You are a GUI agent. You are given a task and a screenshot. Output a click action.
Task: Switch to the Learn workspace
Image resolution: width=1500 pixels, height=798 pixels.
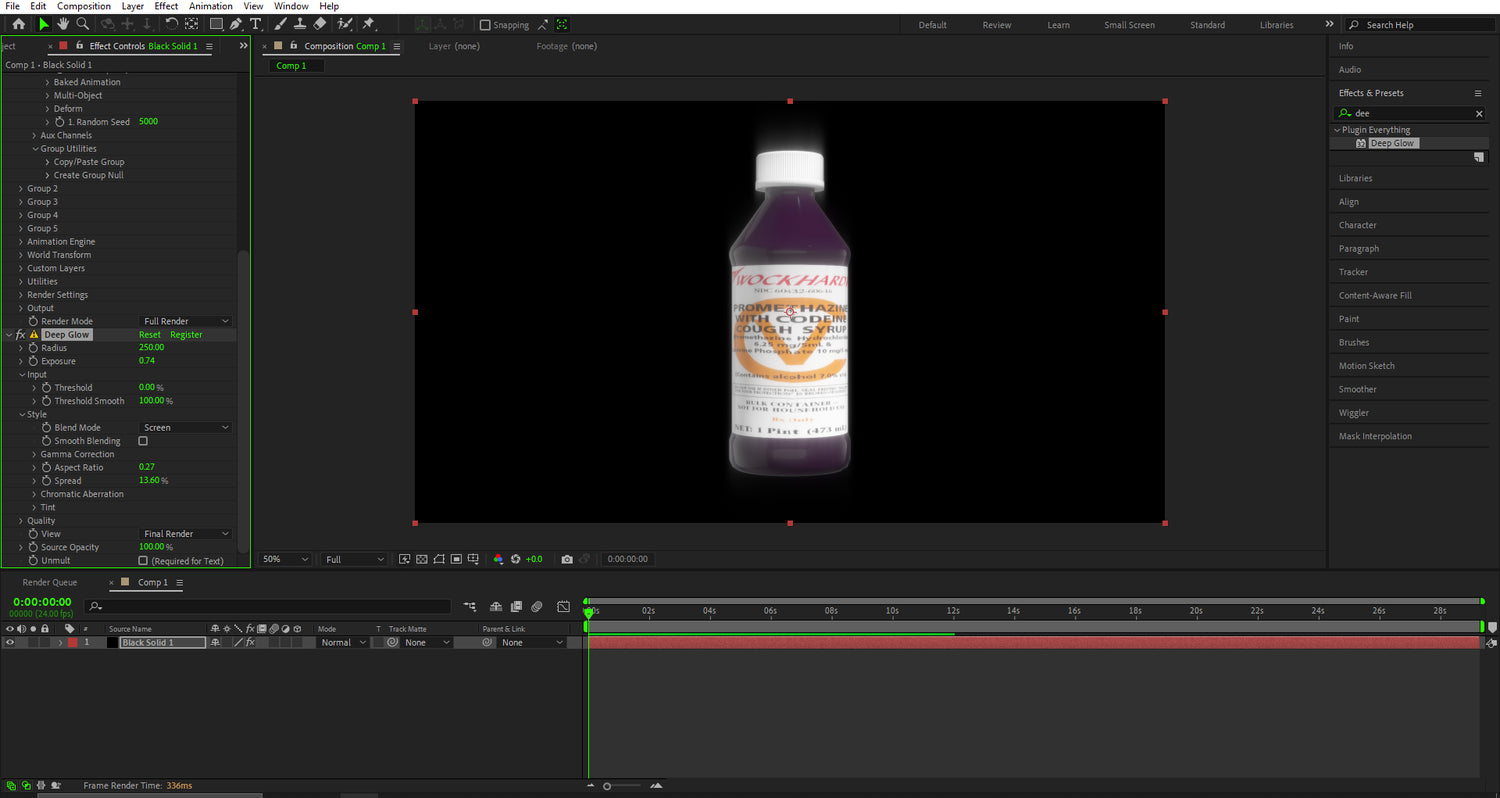(x=1058, y=25)
